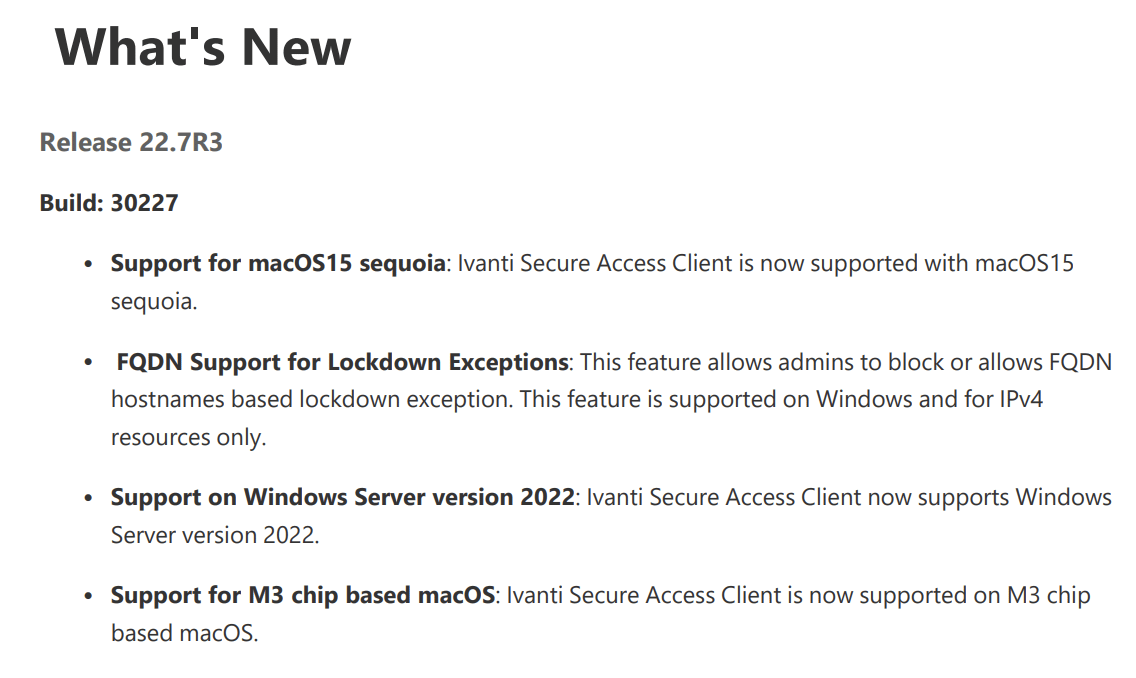1136x678 pixels.
Task: Click the "Build: 30227" line
Action: tap(109, 203)
